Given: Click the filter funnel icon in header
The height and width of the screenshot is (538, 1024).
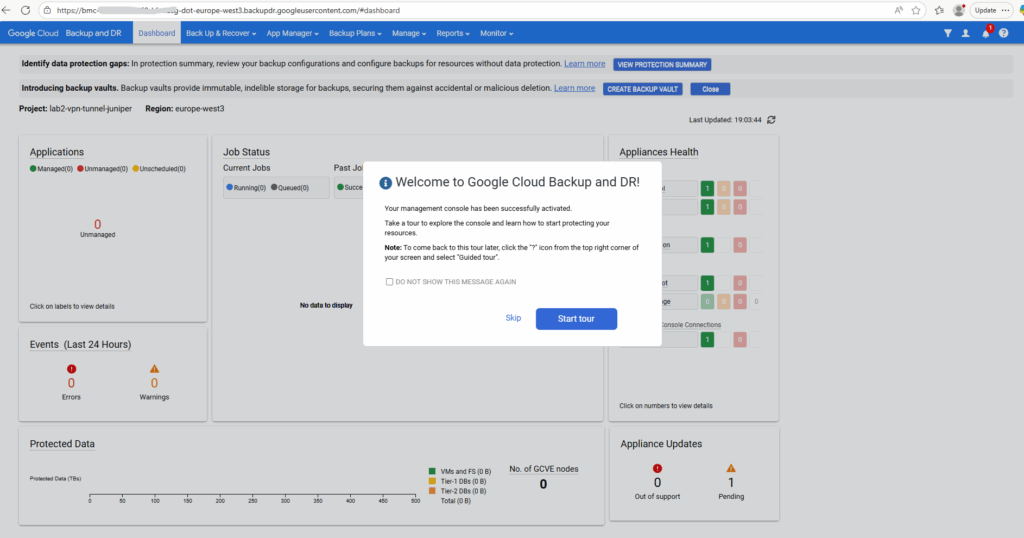Looking at the screenshot, I should pyautogui.click(x=947, y=33).
